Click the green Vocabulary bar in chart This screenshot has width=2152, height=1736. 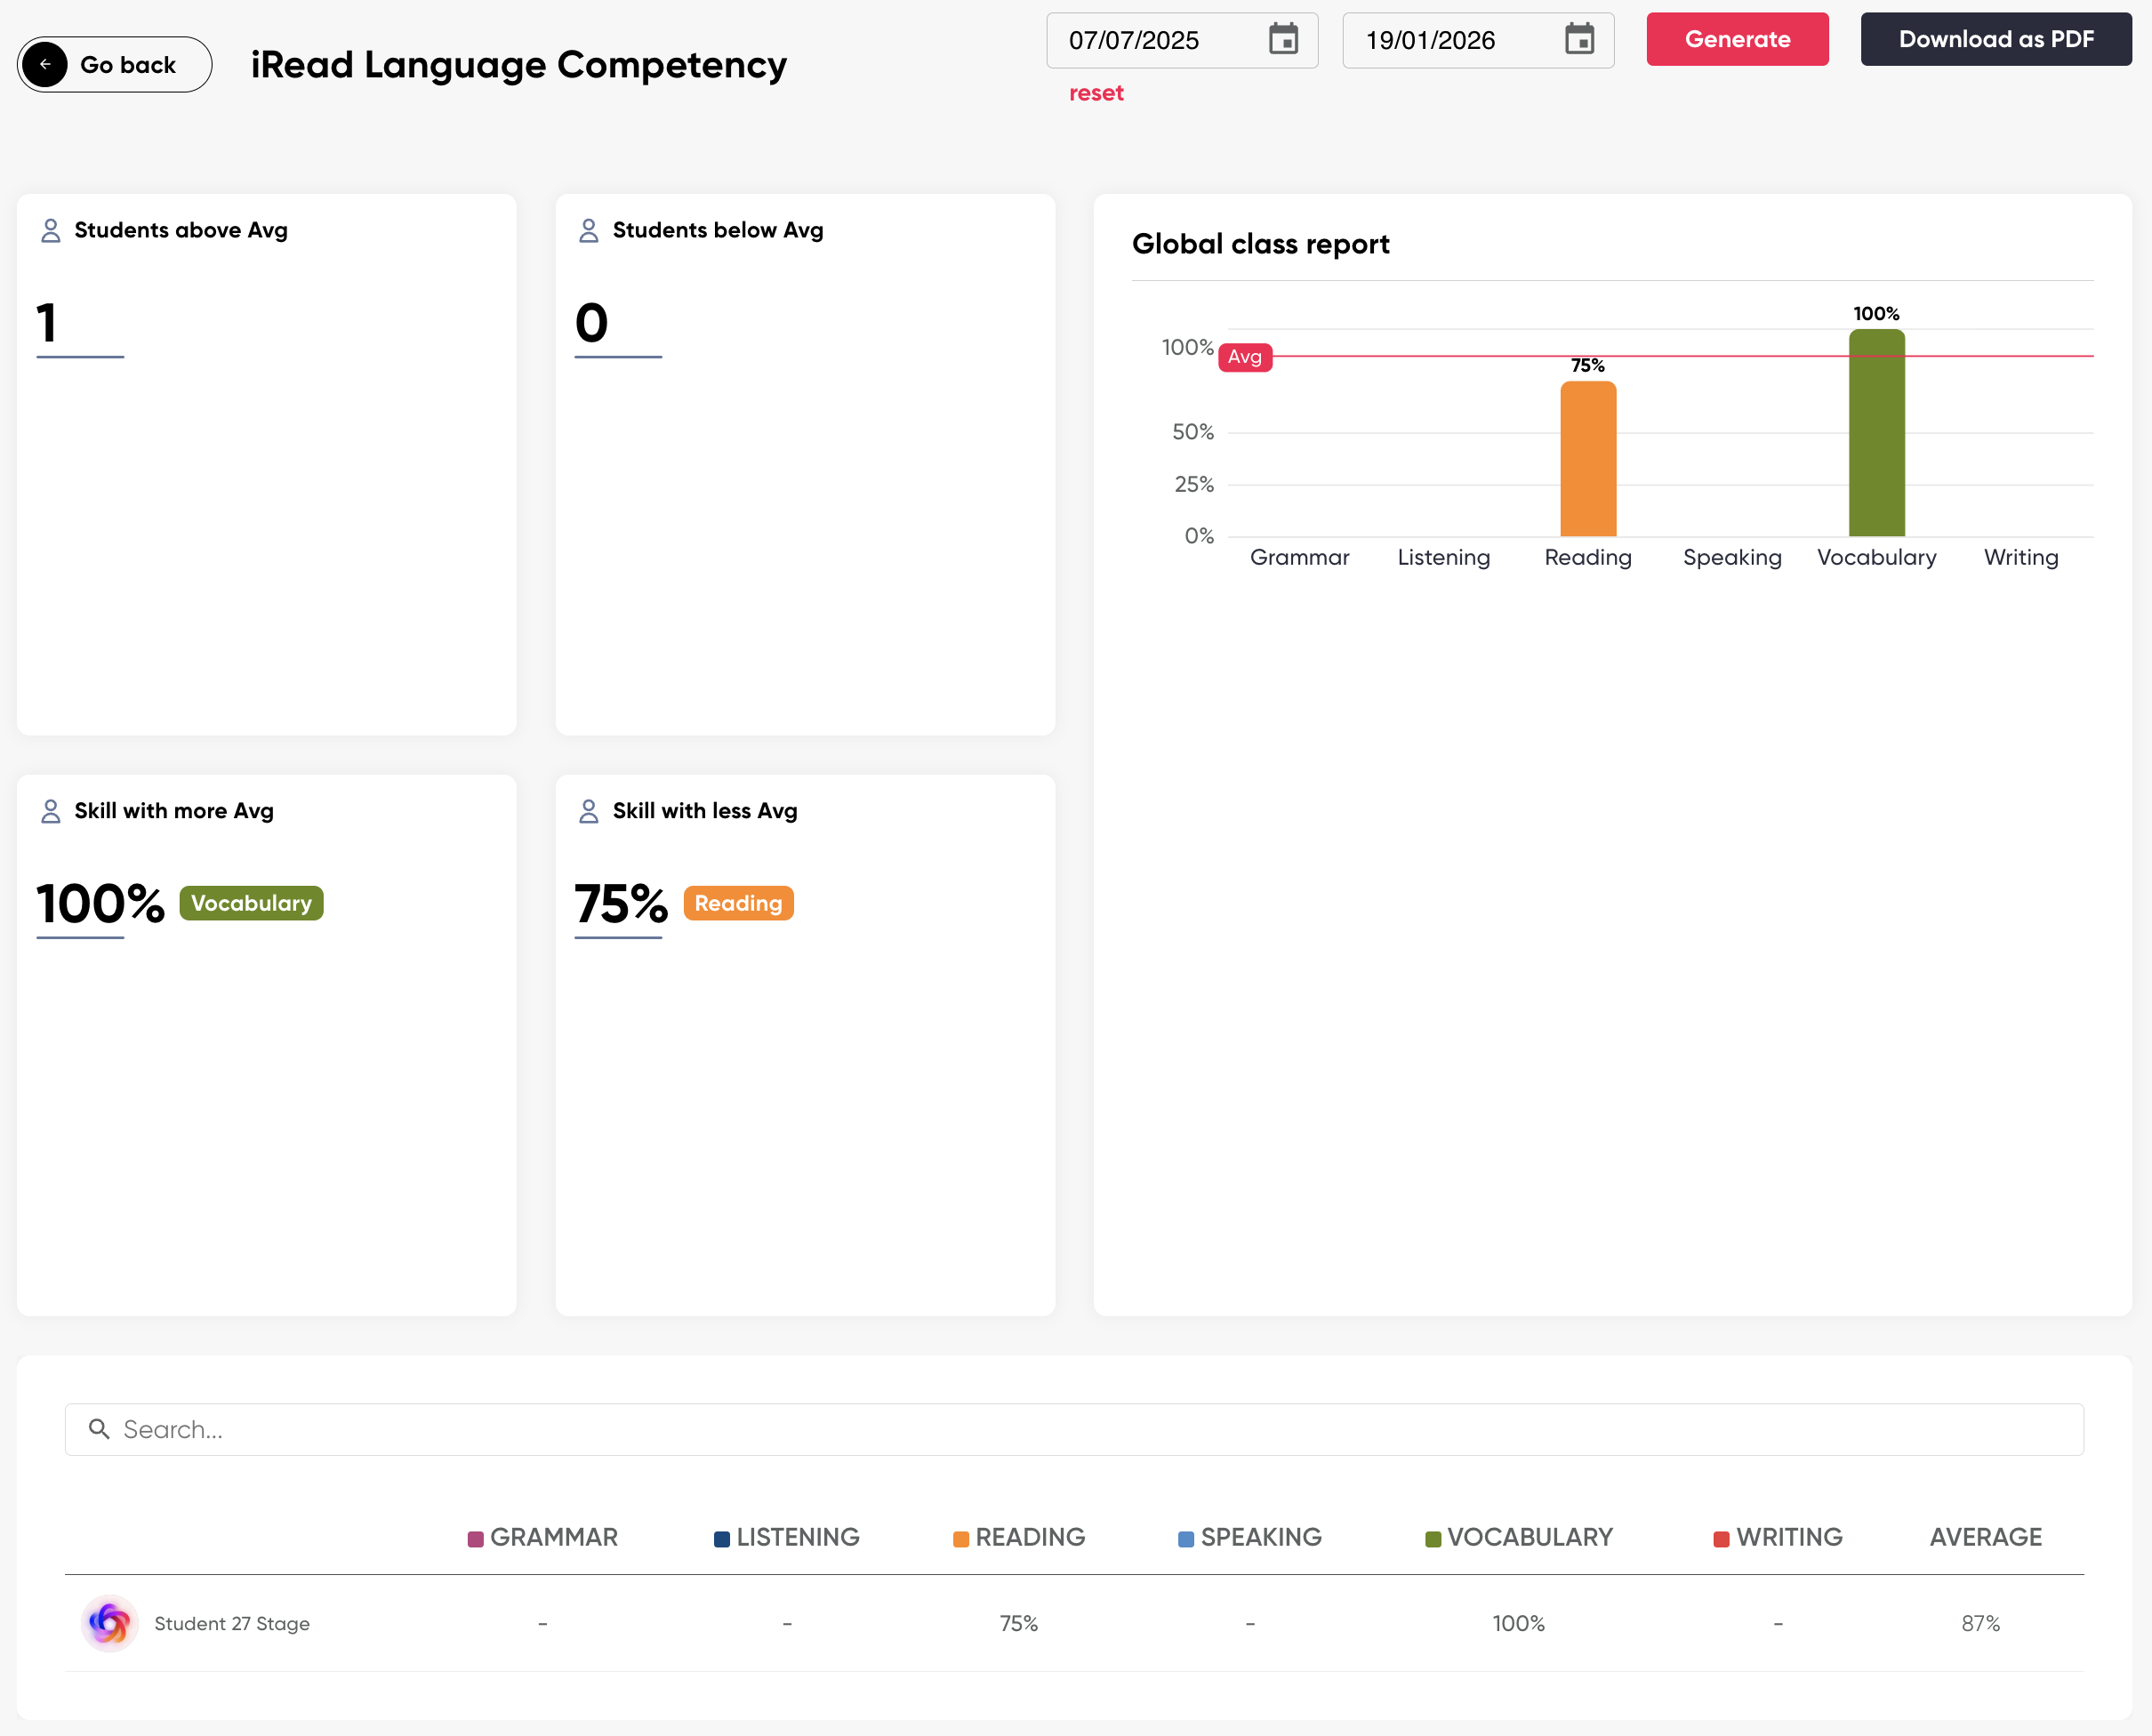pyautogui.click(x=1876, y=435)
